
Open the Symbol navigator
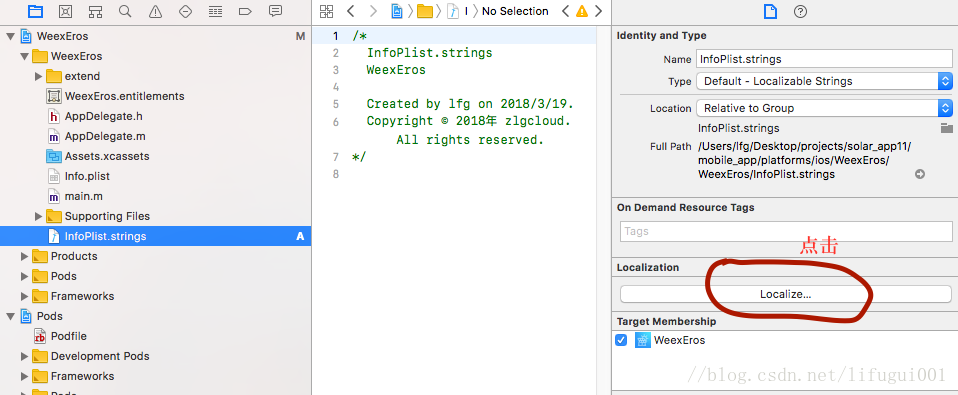tap(95, 11)
